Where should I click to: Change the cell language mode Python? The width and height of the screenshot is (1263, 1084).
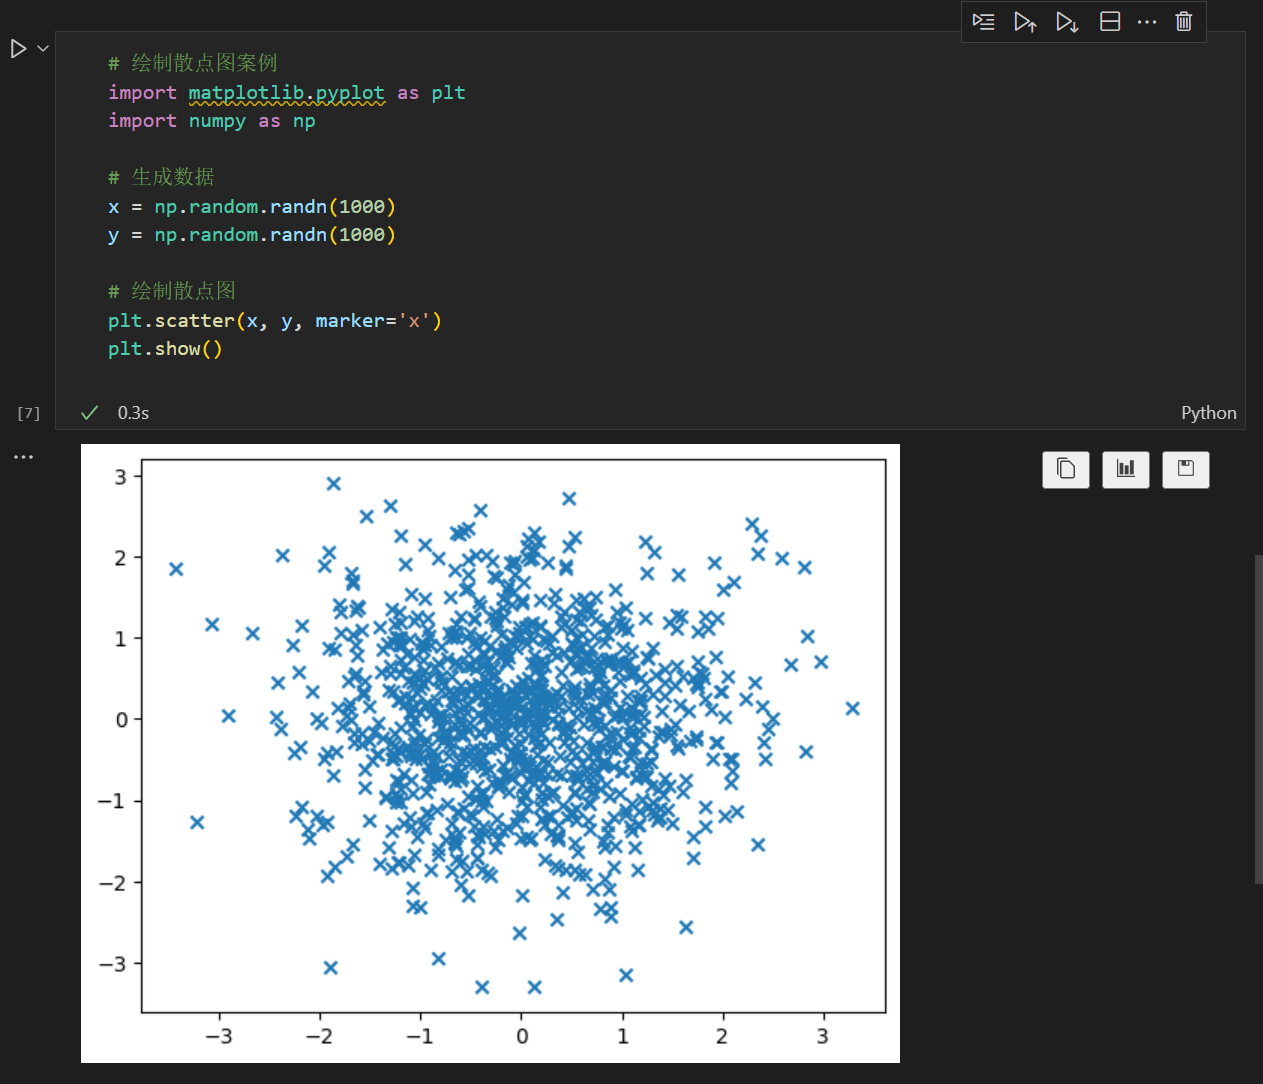click(1208, 413)
